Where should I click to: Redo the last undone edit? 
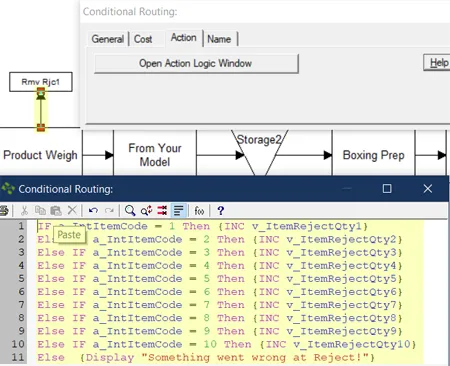[x=109, y=211]
